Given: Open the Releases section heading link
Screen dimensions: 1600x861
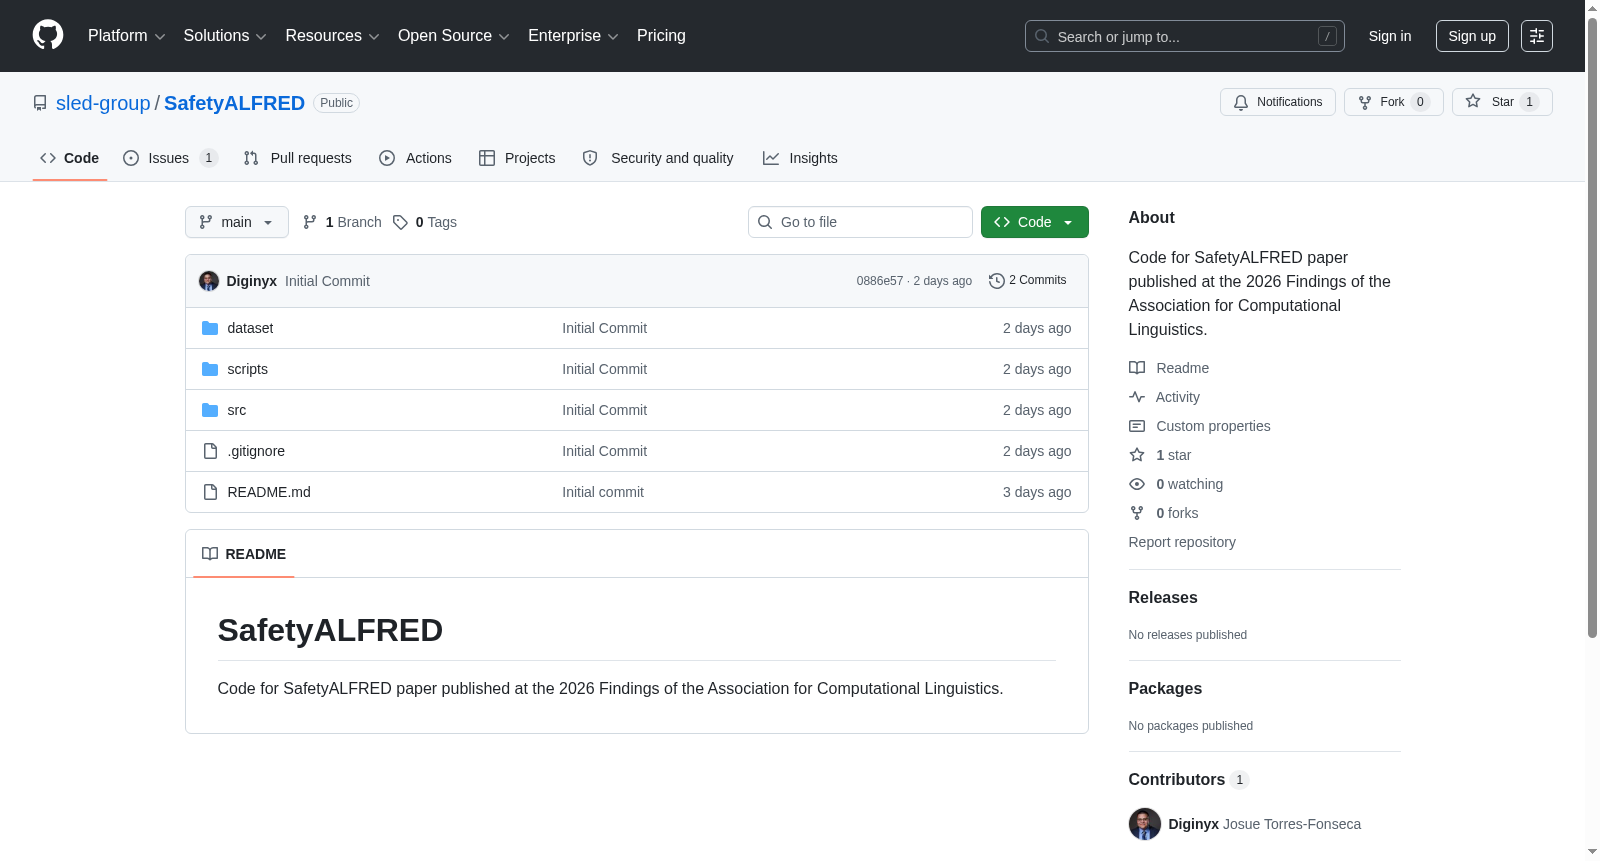Looking at the screenshot, I should tap(1163, 597).
